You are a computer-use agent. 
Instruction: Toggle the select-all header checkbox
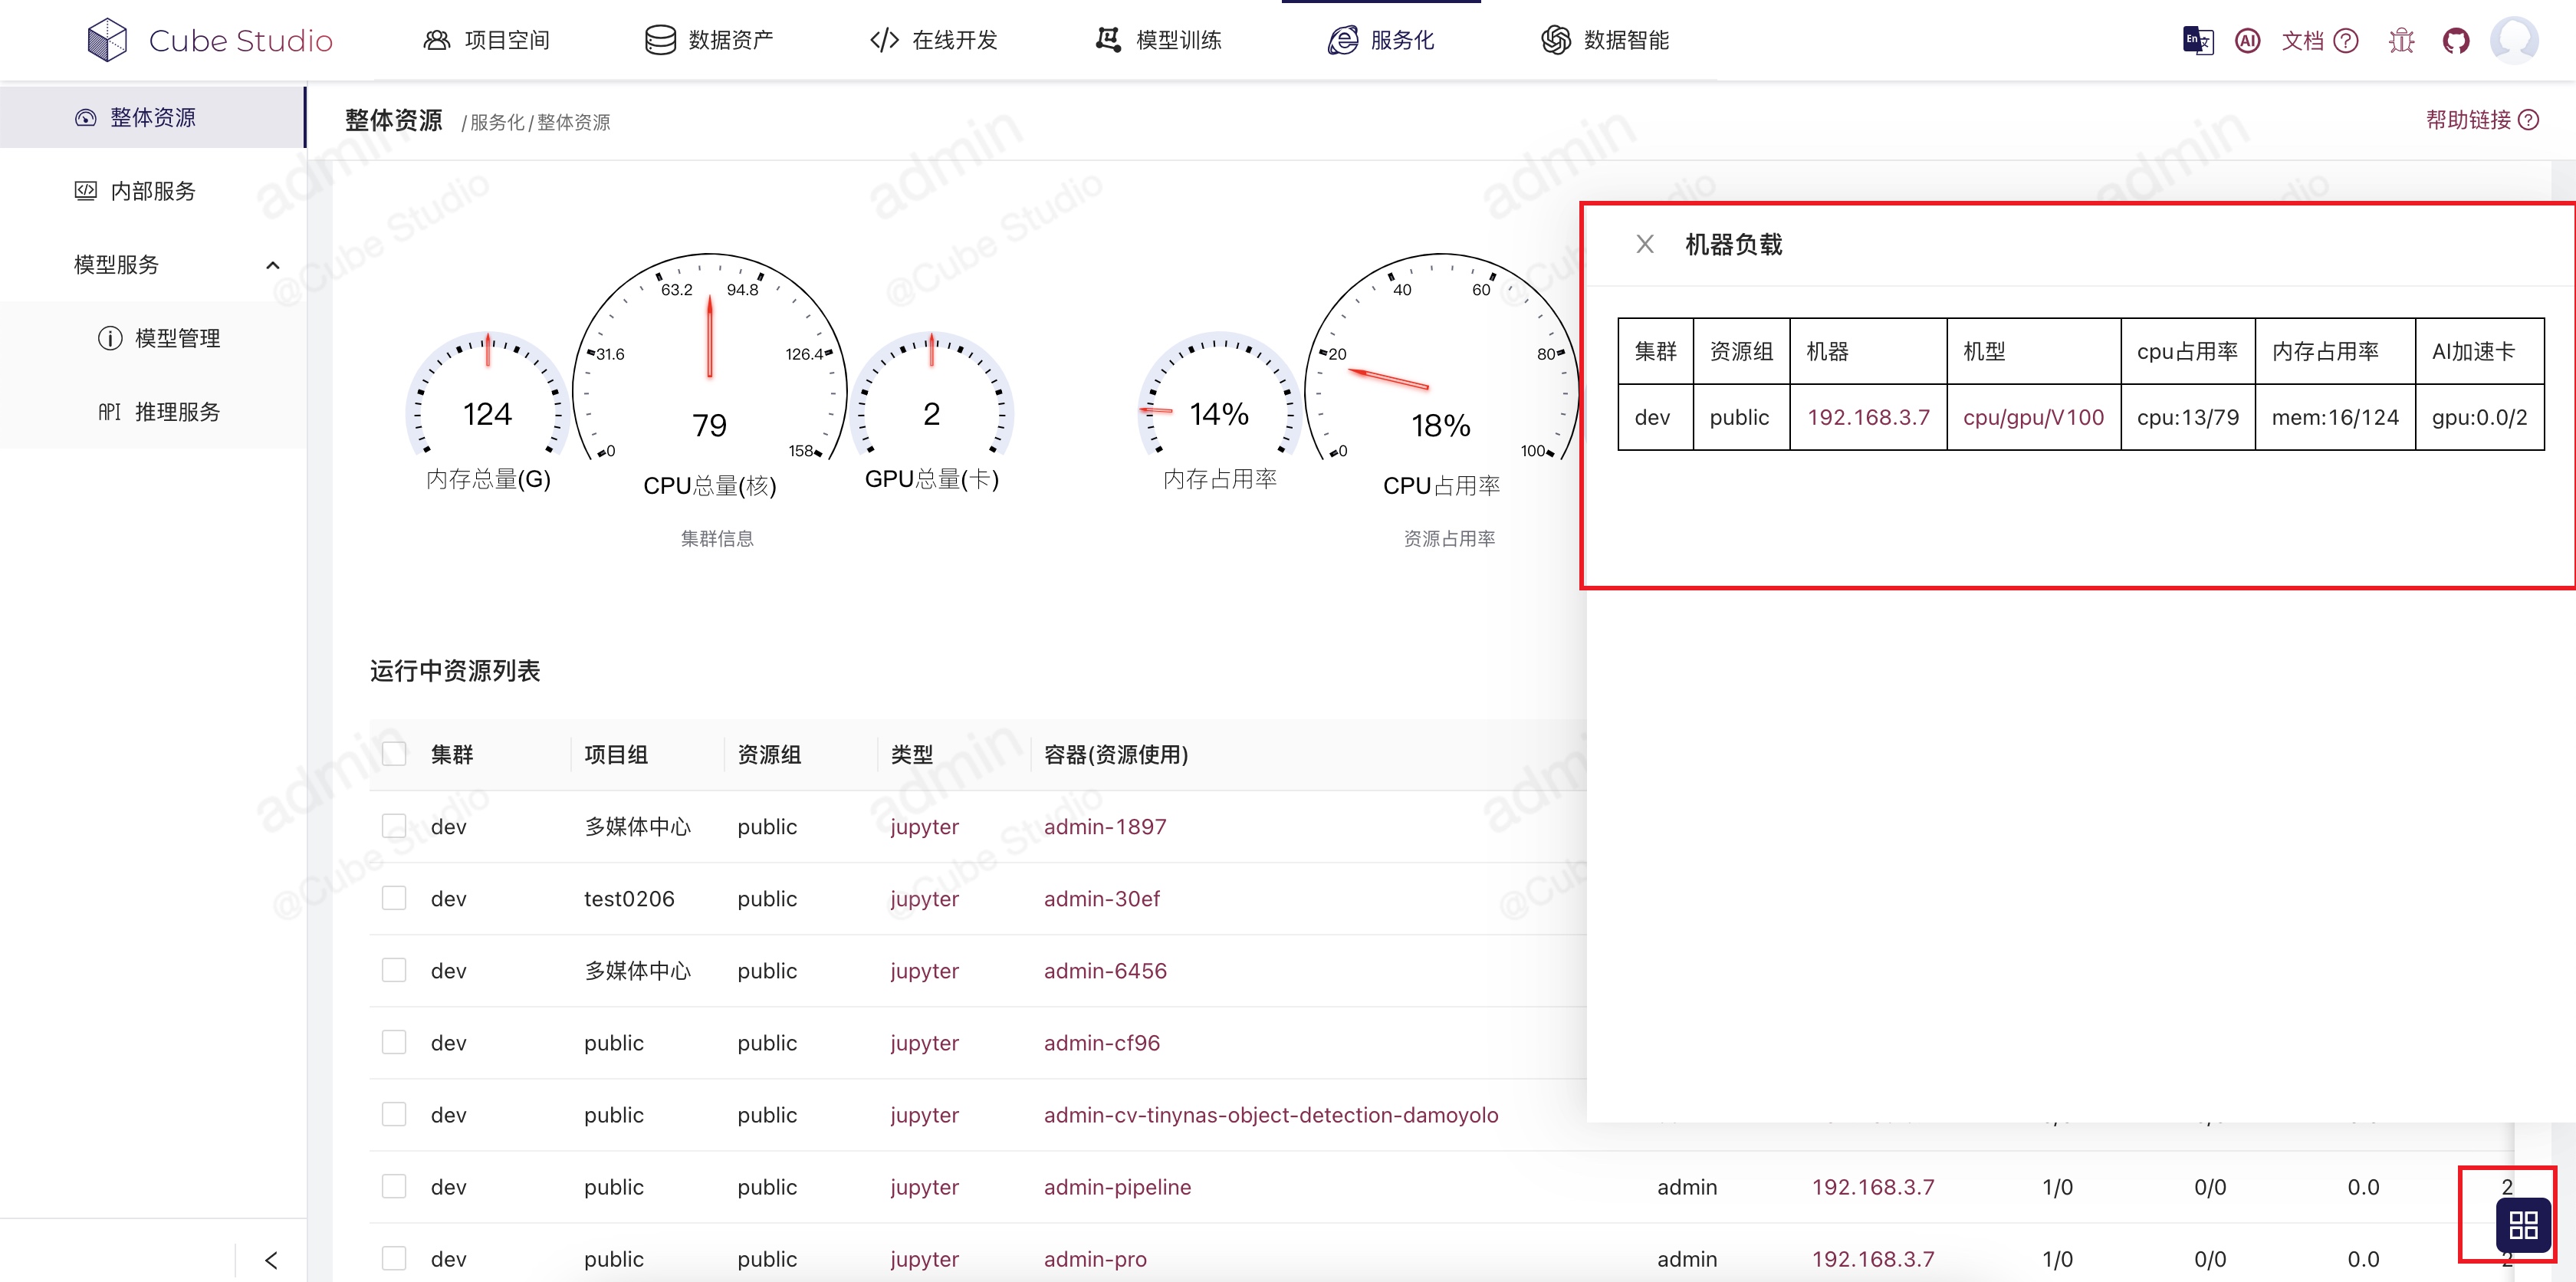[394, 754]
